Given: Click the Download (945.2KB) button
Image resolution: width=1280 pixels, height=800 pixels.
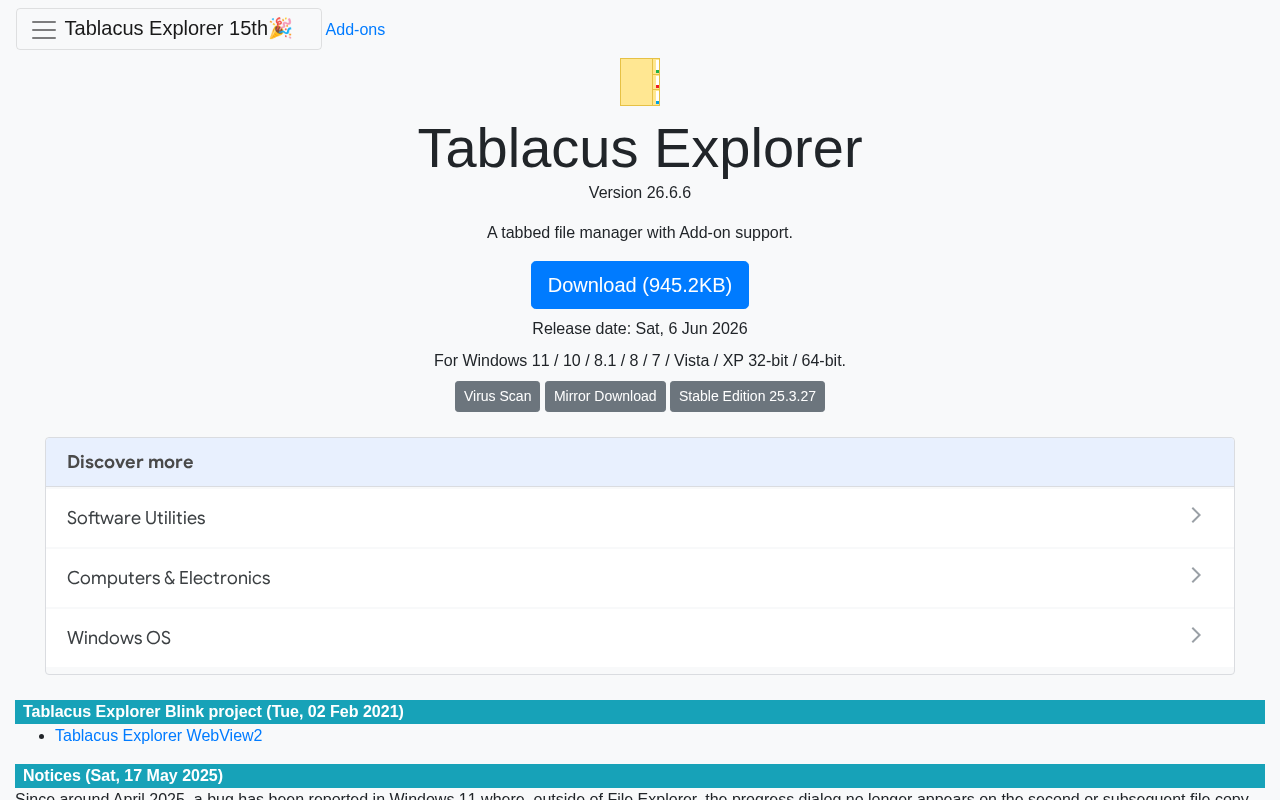Looking at the screenshot, I should [640, 285].
